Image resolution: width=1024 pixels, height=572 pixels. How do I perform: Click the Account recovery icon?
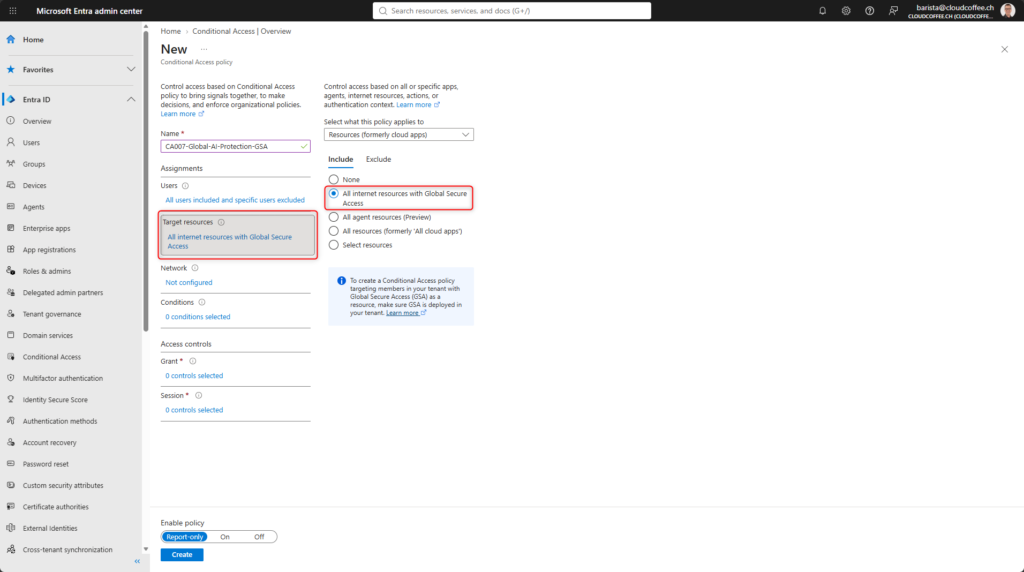(x=10, y=442)
